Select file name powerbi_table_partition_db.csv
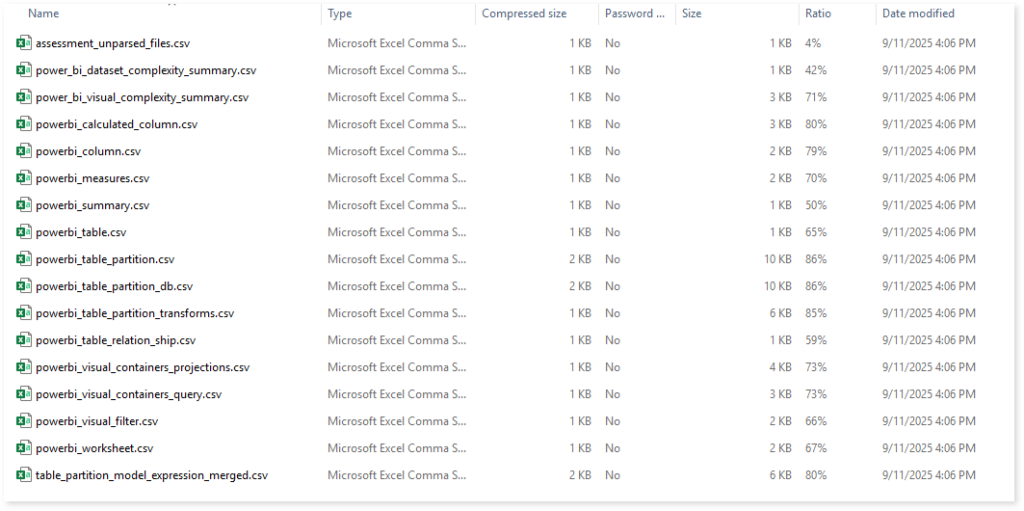The image size is (1024, 511). 114,286
